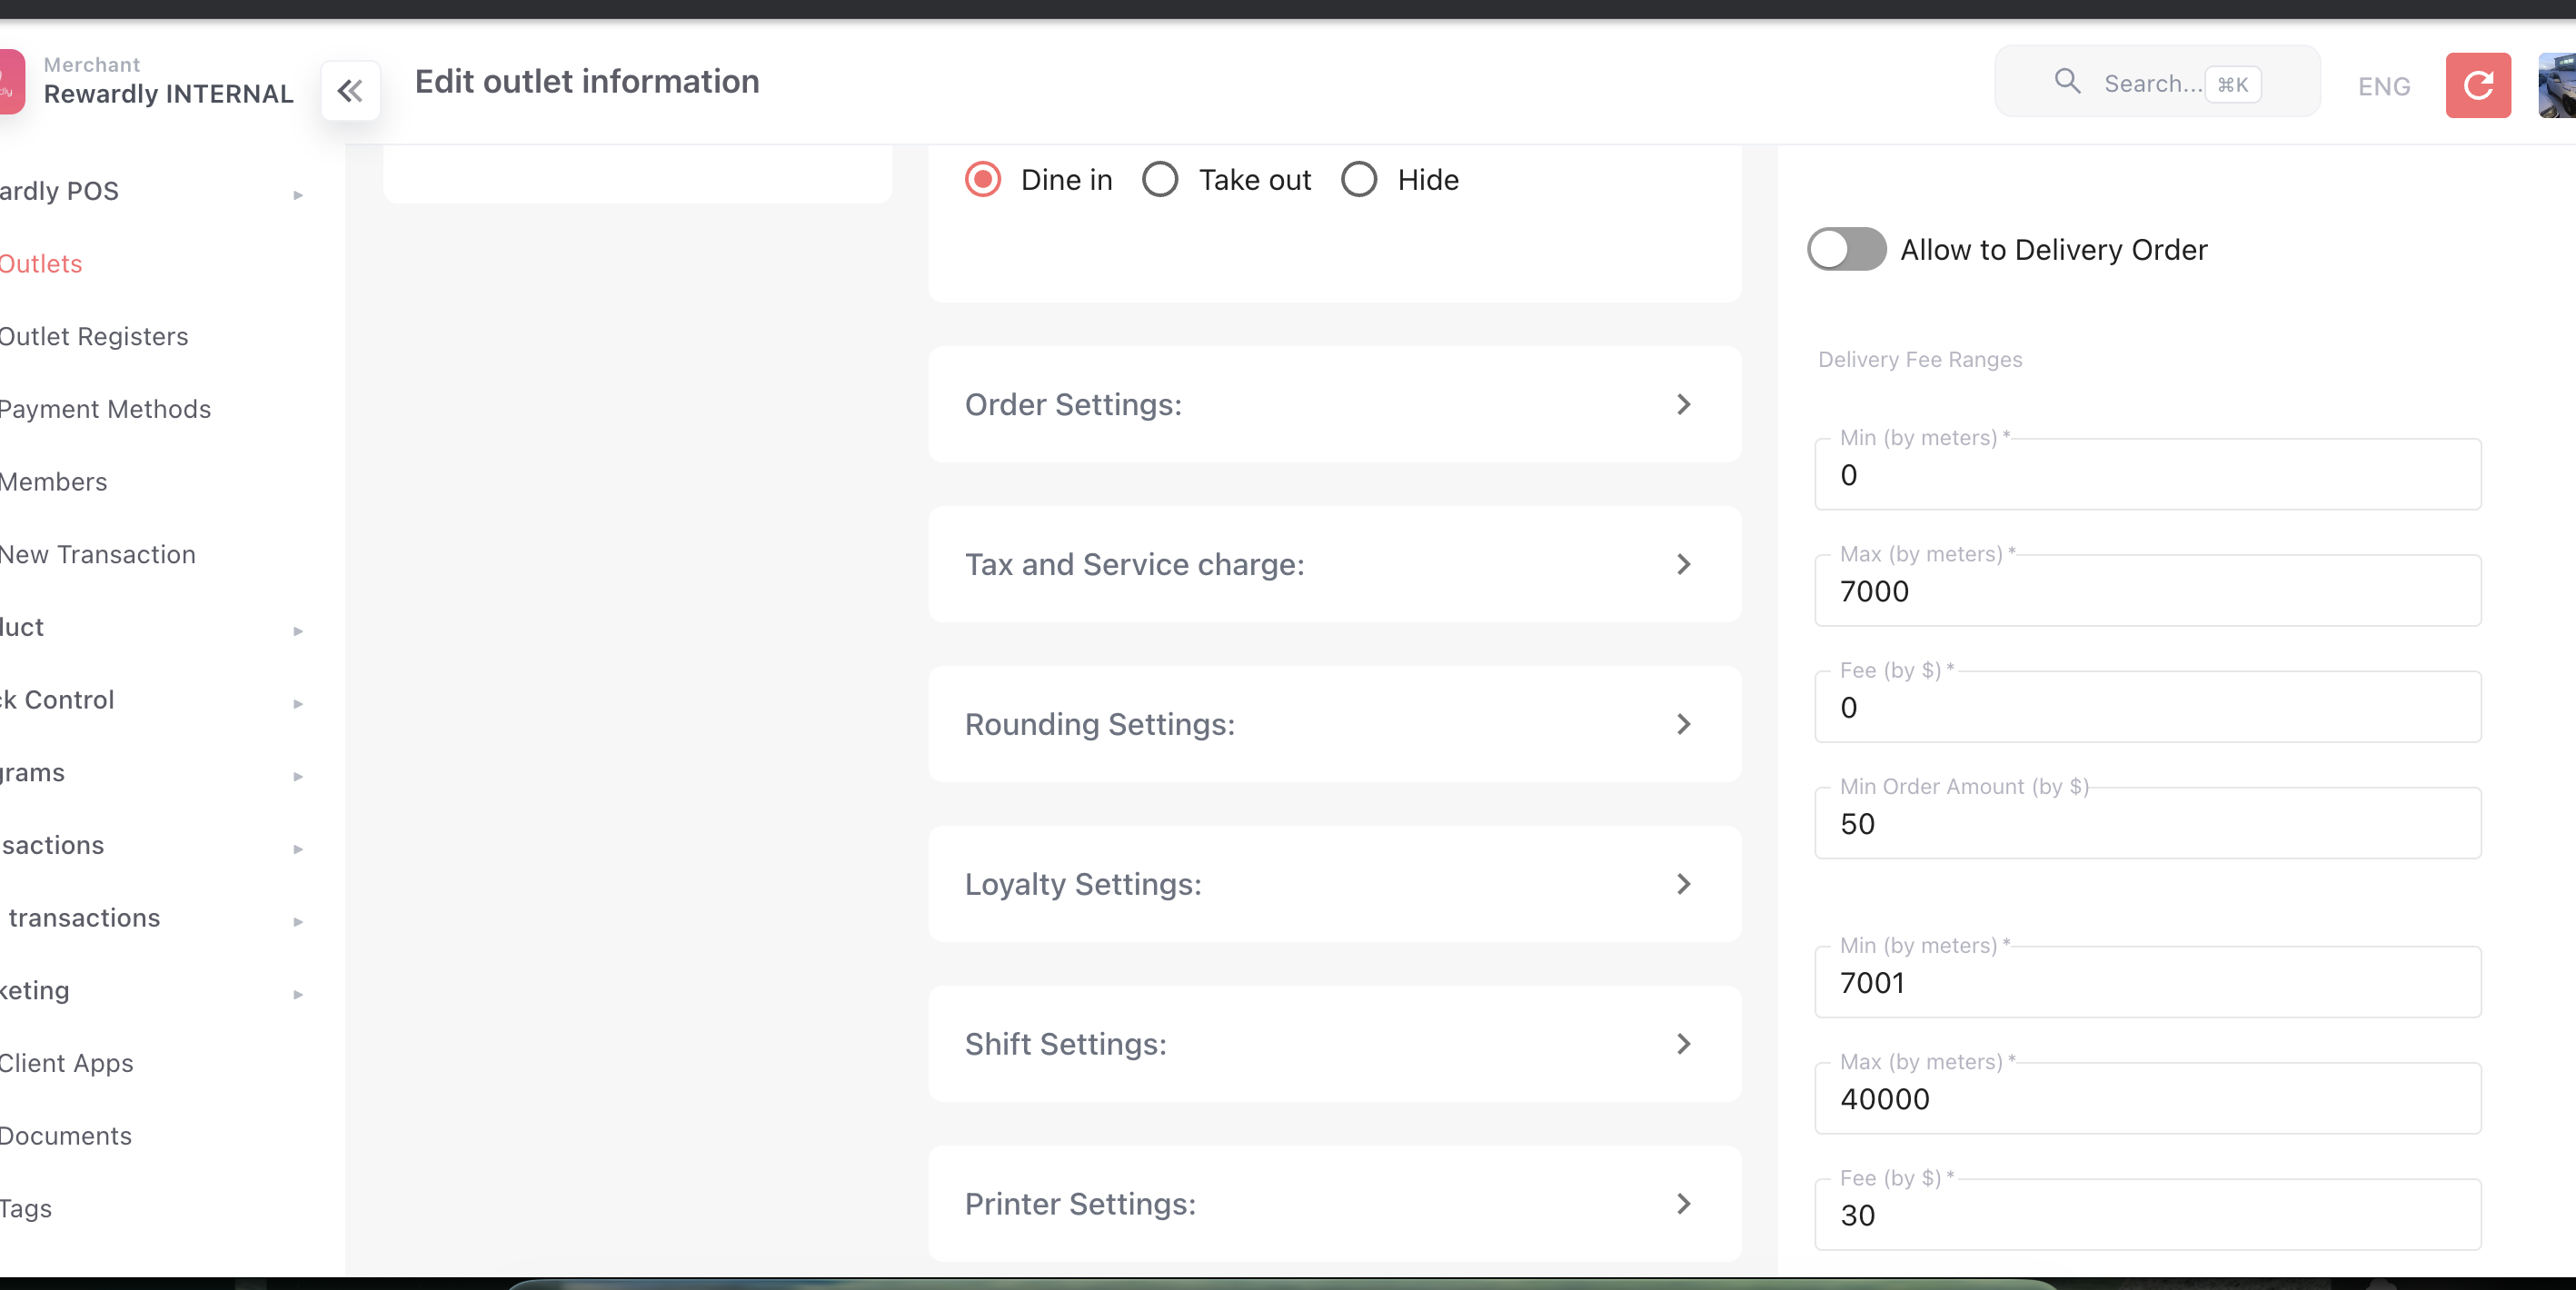
Task: Click the first Fee (by $) field with 0
Action: point(2147,707)
